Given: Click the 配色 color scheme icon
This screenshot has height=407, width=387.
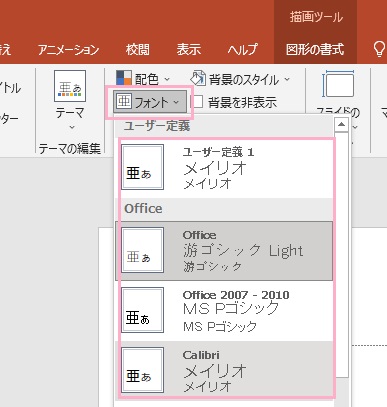Looking at the screenshot, I should tap(124, 78).
